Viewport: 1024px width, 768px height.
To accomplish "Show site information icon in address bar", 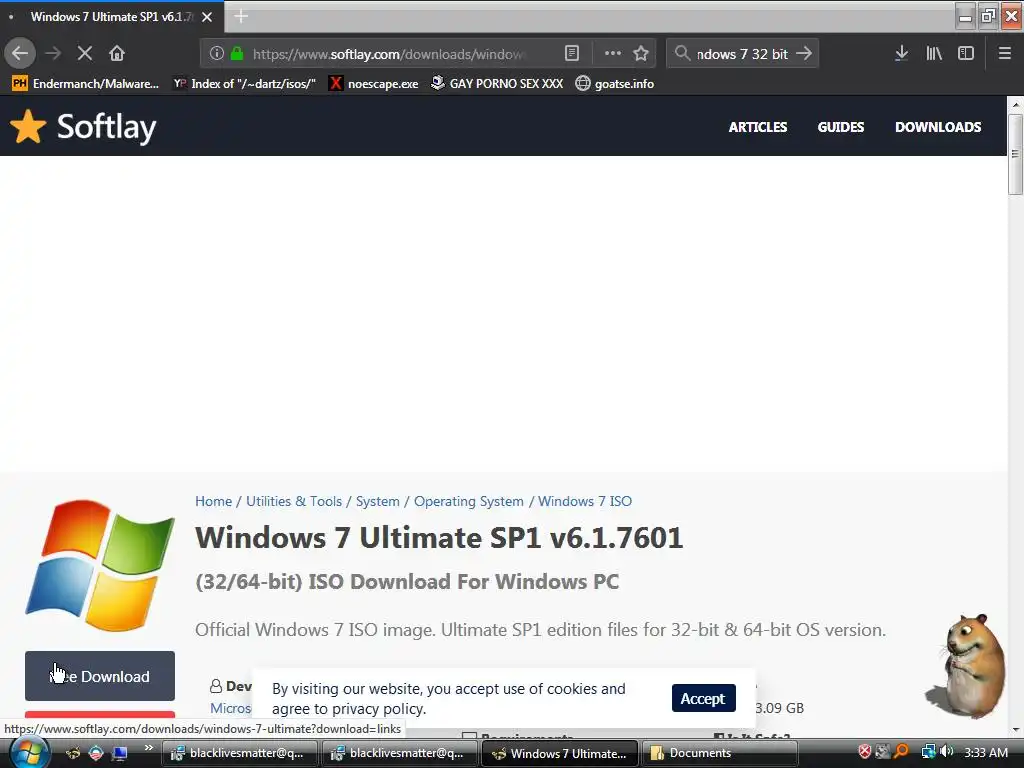I will (x=217, y=54).
